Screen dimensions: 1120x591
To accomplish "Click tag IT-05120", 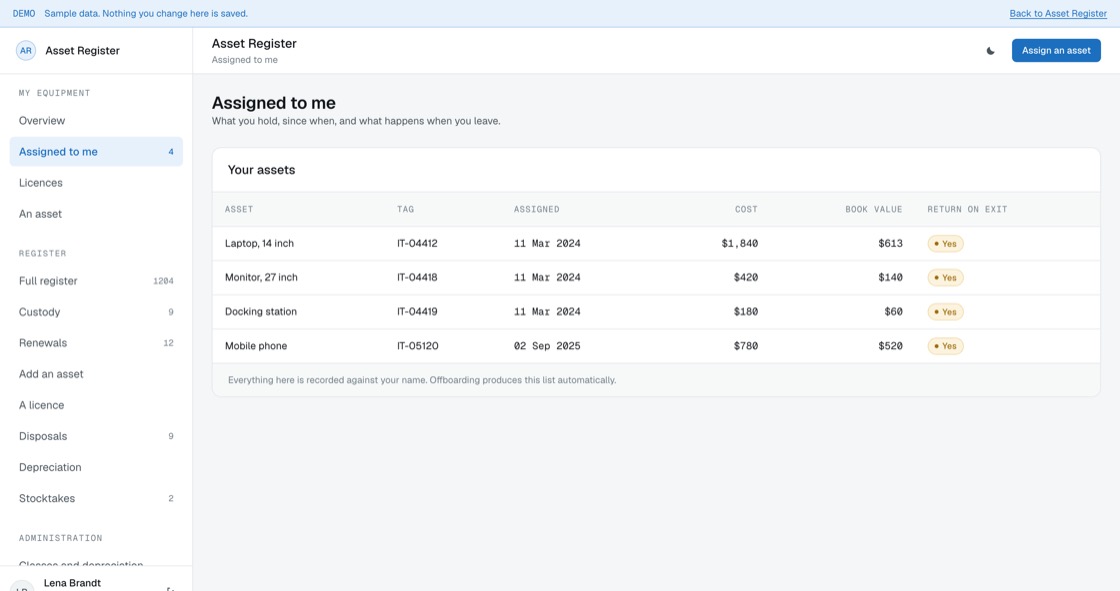I will [418, 346].
